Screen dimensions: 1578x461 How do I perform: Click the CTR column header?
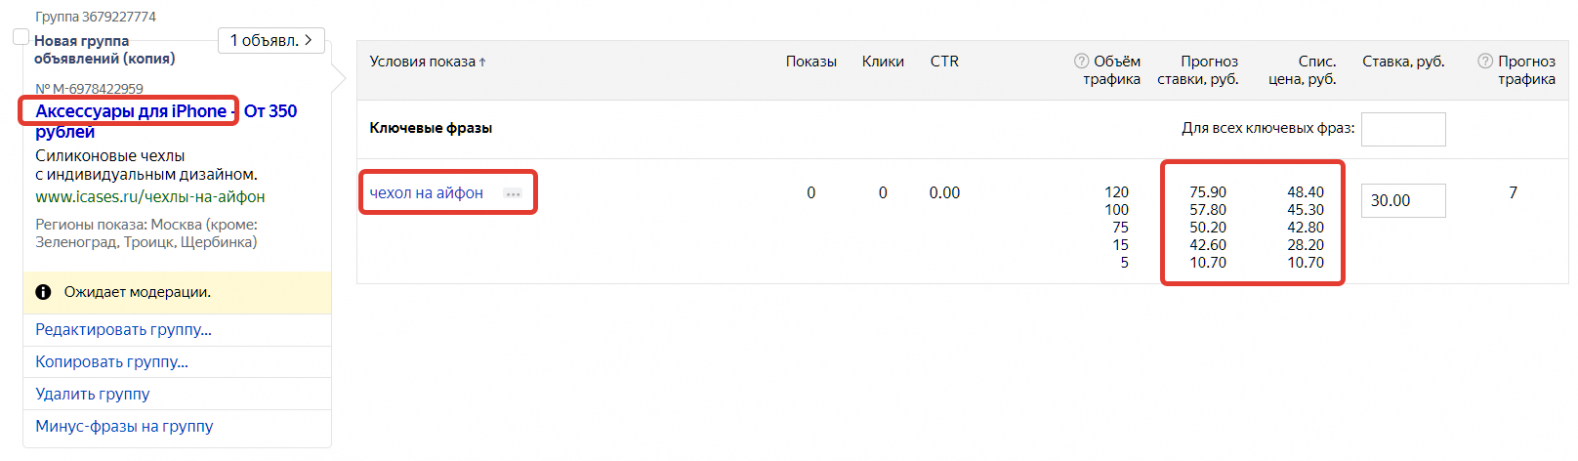(x=944, y=62)
